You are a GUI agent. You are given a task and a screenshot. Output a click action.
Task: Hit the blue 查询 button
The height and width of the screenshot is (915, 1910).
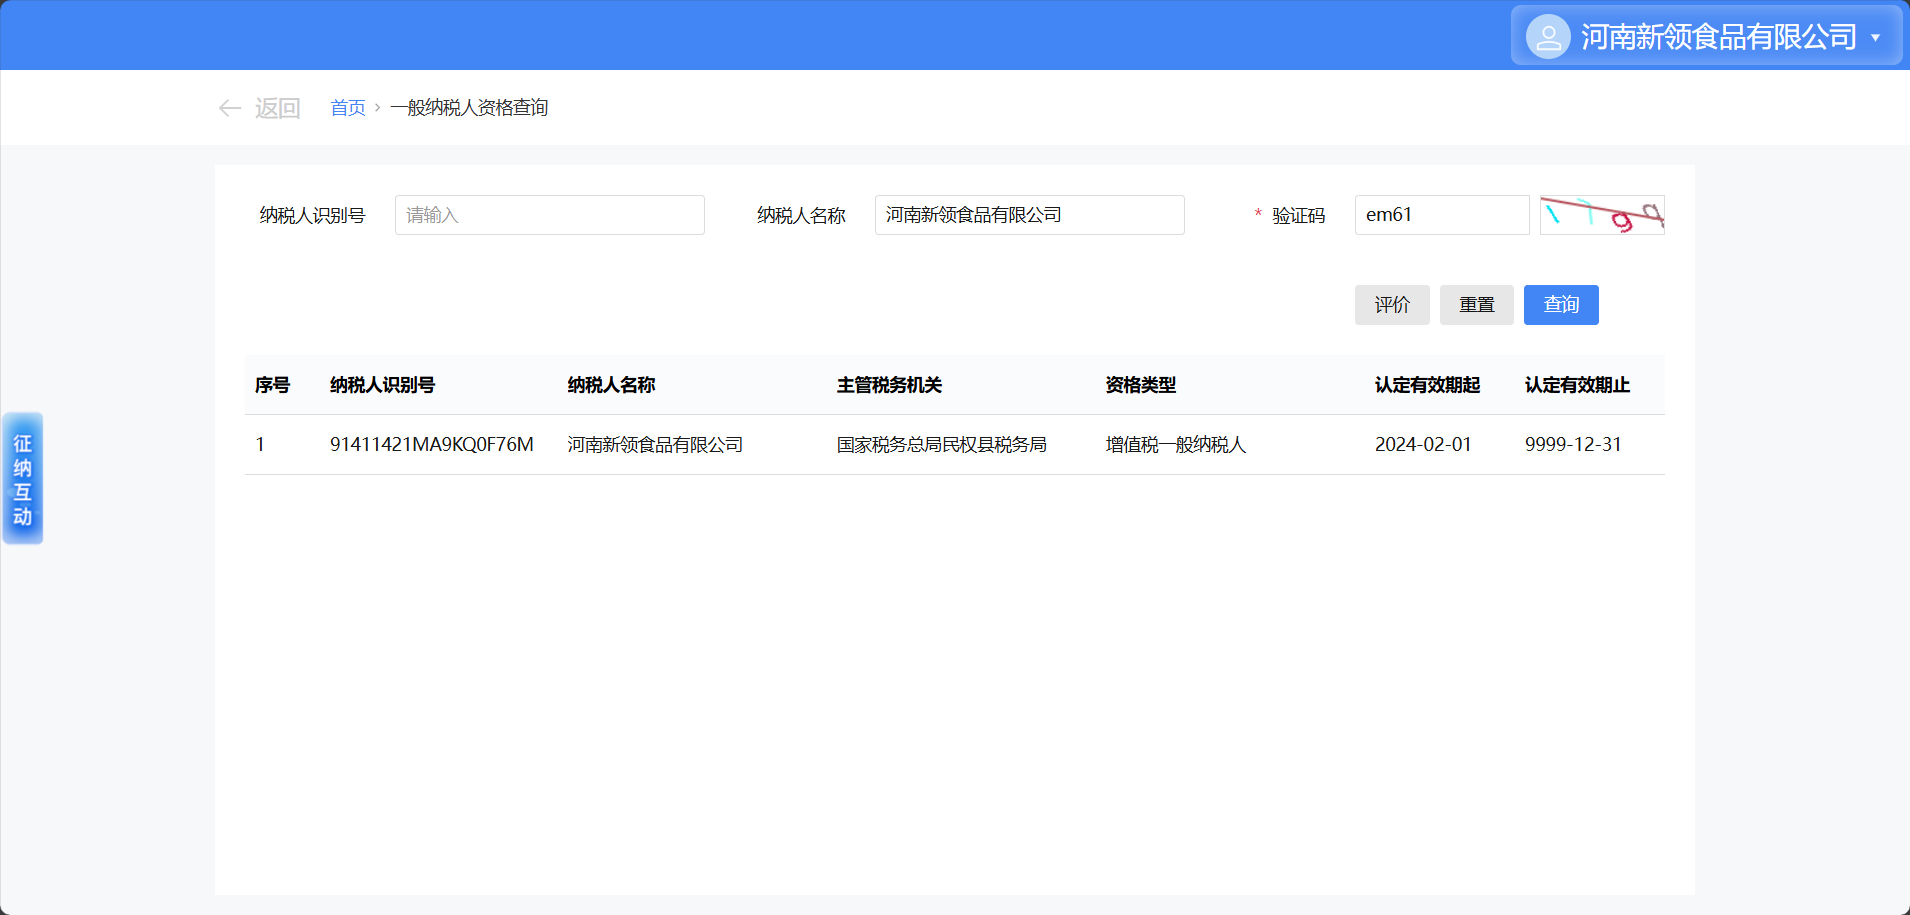click(x=1560, y=305)
